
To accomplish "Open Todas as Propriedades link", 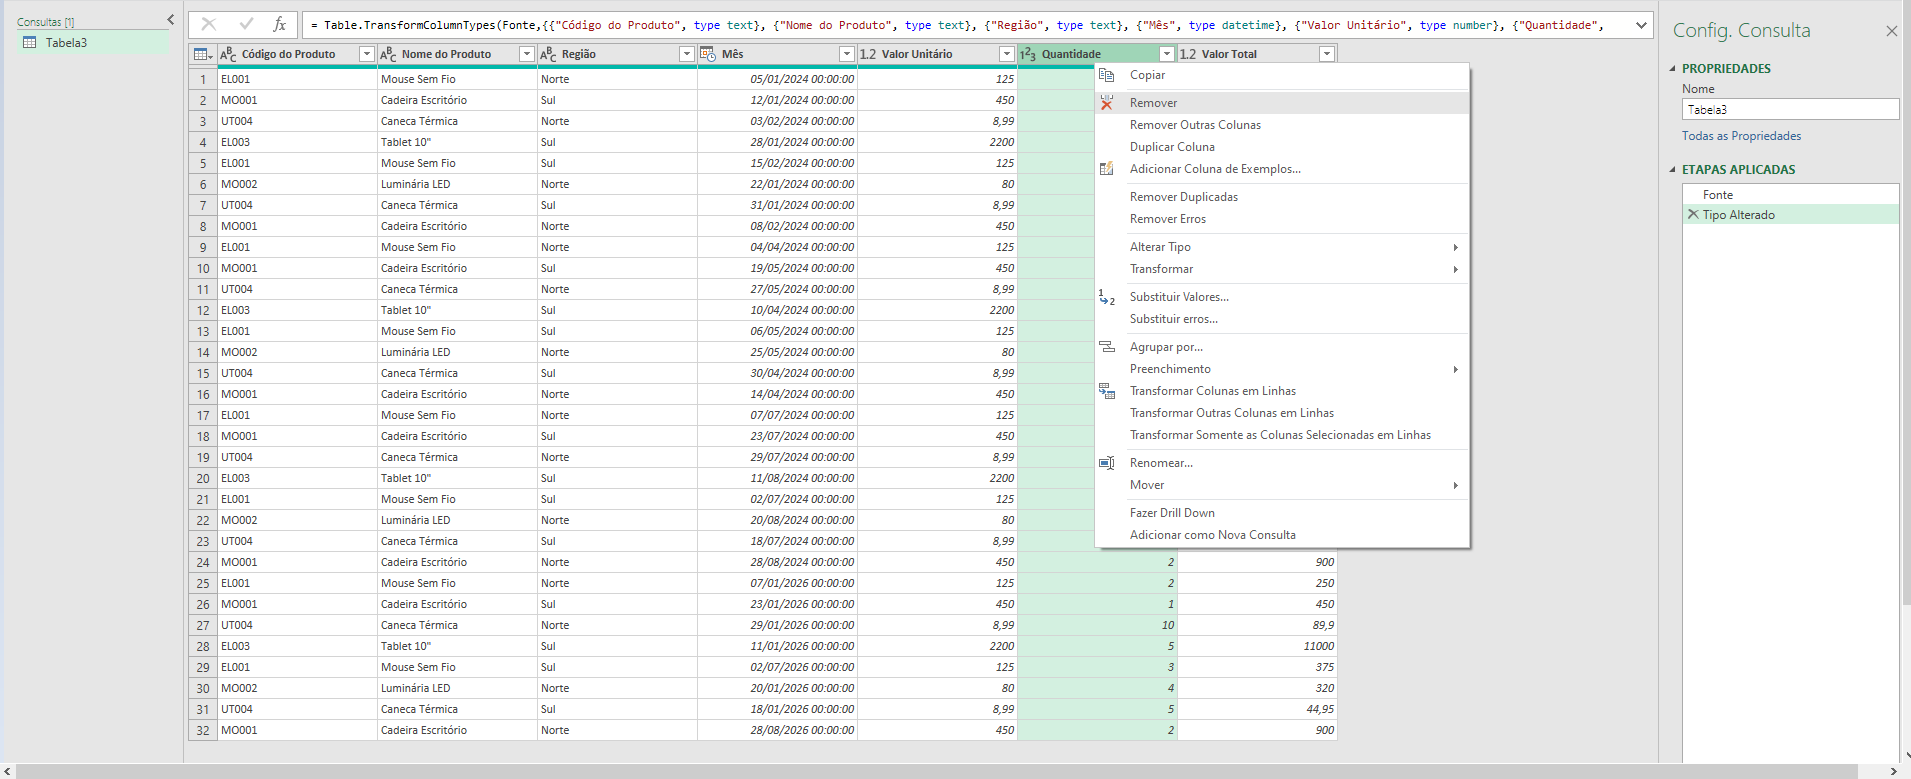I will 1741,136.
